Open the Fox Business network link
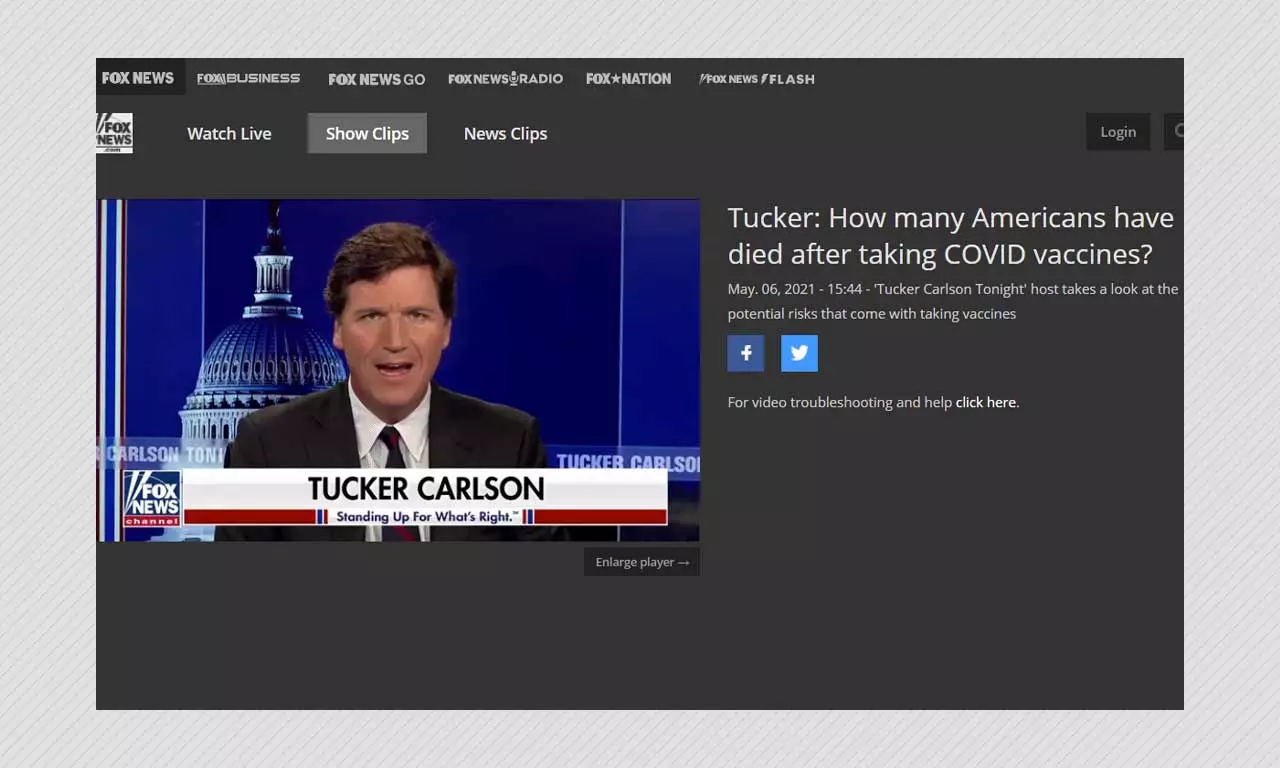The image size is (1280, 768). [x=248, y=78]
